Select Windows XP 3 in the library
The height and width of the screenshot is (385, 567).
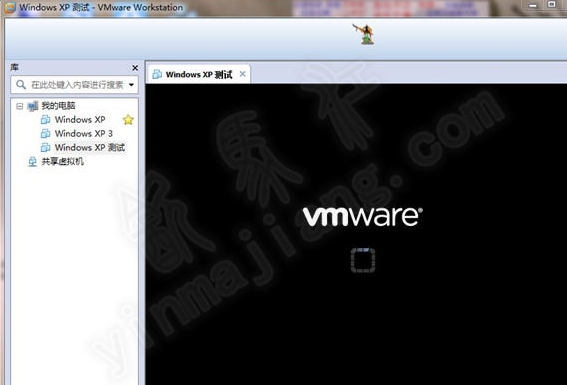point(84,133)
